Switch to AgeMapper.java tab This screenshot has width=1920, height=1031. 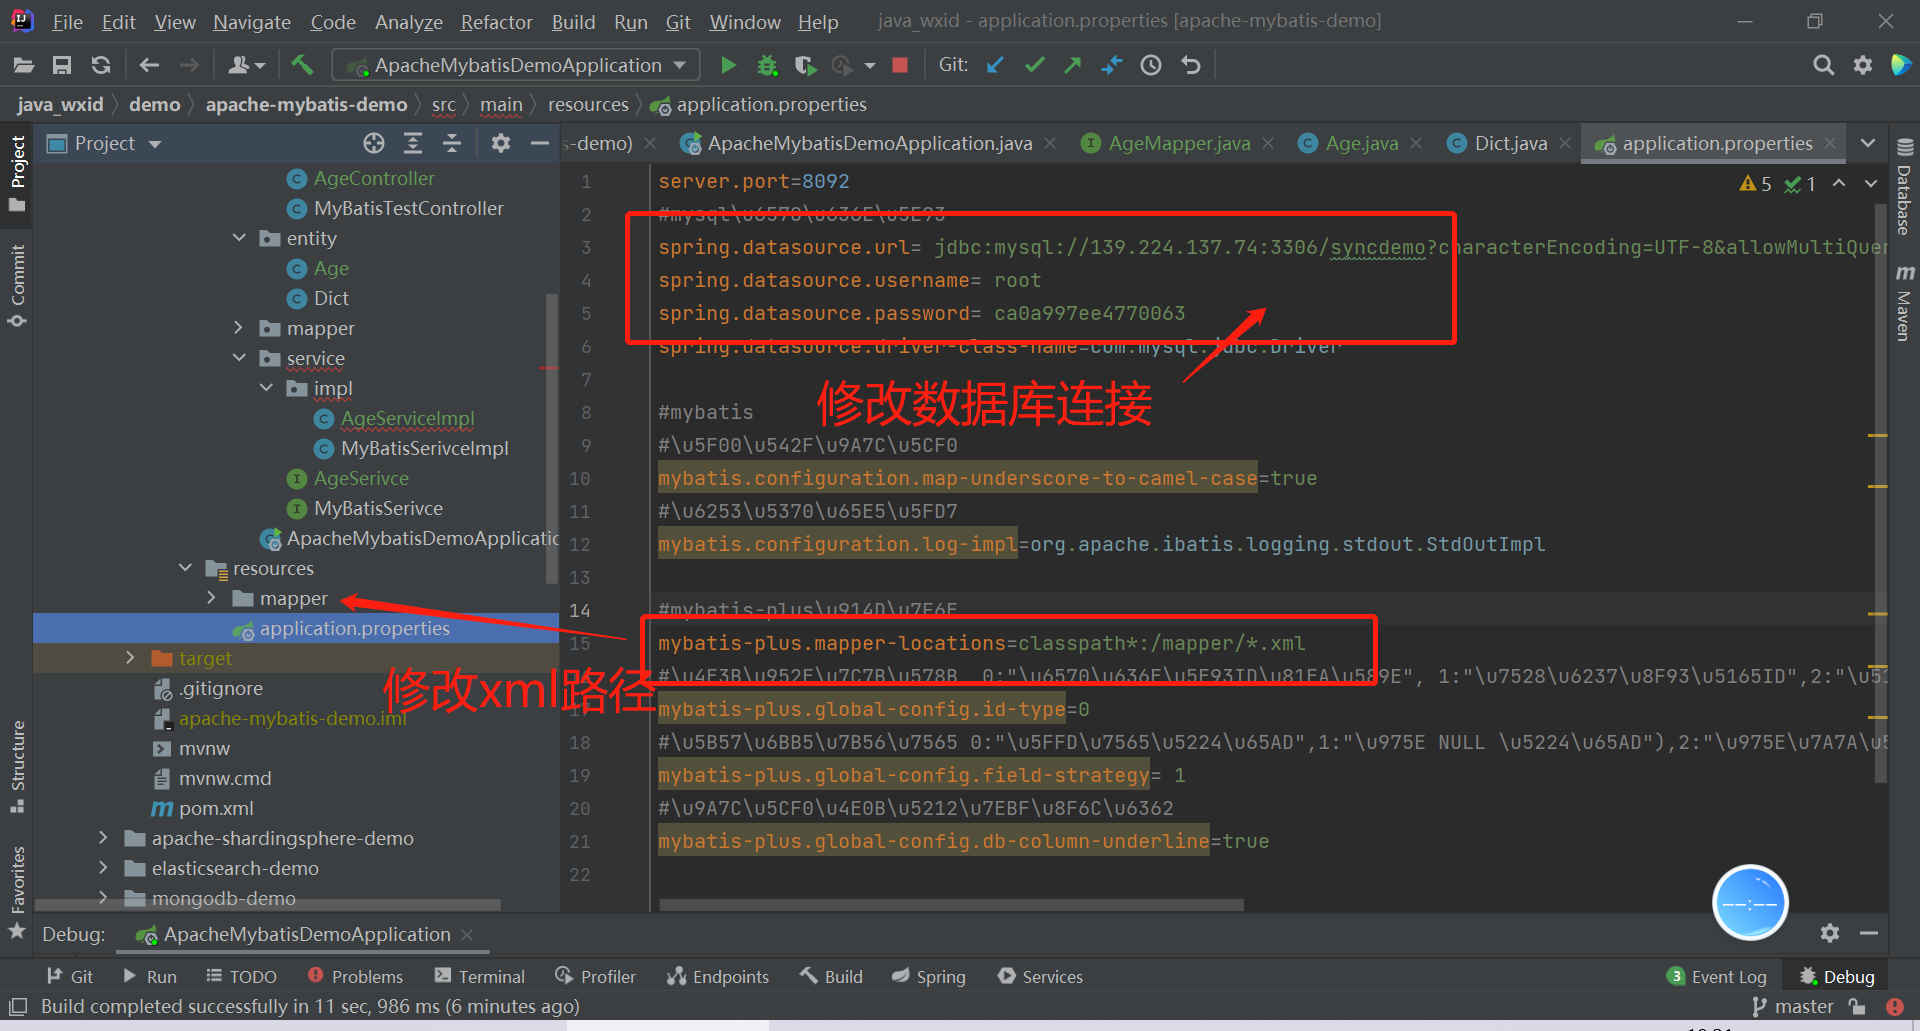(1178, 143)
